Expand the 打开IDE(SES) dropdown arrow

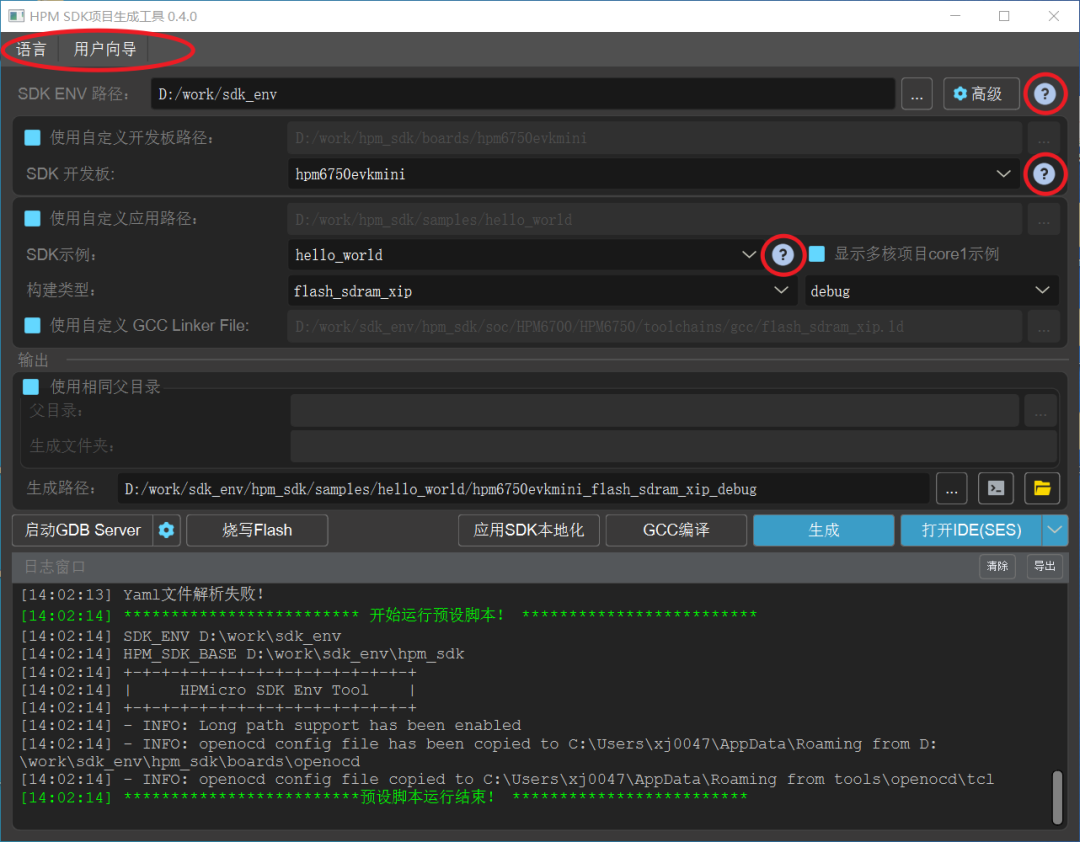click(1055, 530)
